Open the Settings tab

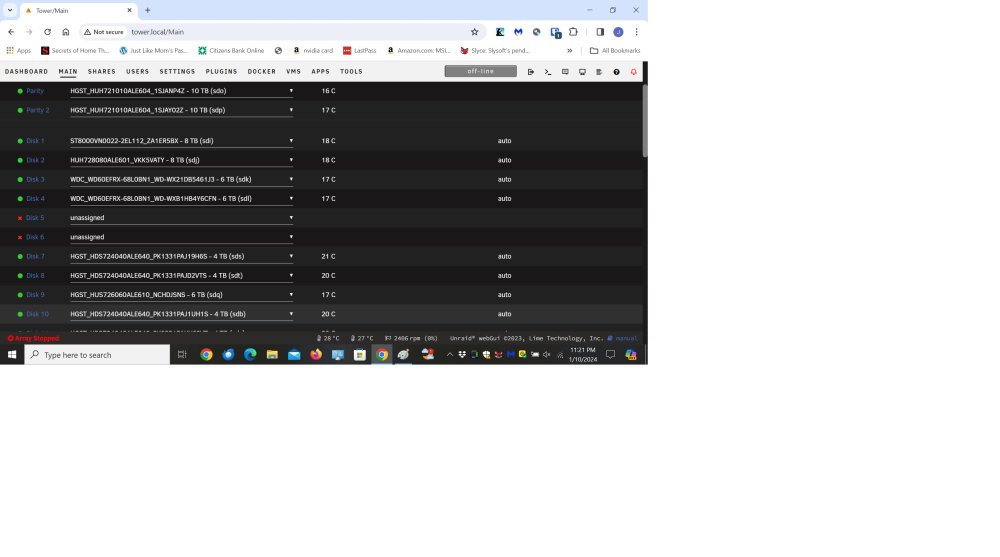(177, 71)
